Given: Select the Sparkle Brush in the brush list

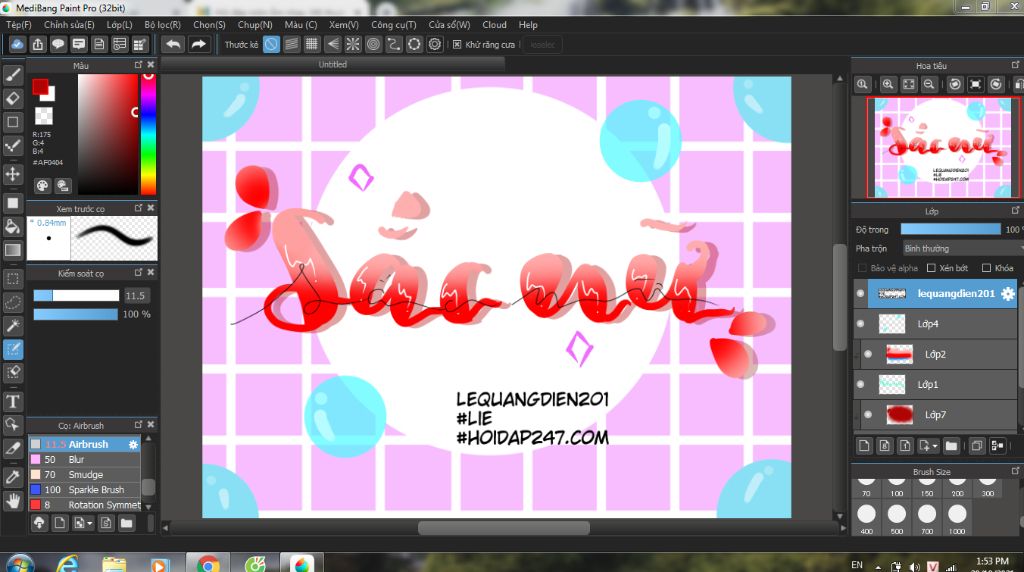Looking at the screenshot, I should (84, 490).
